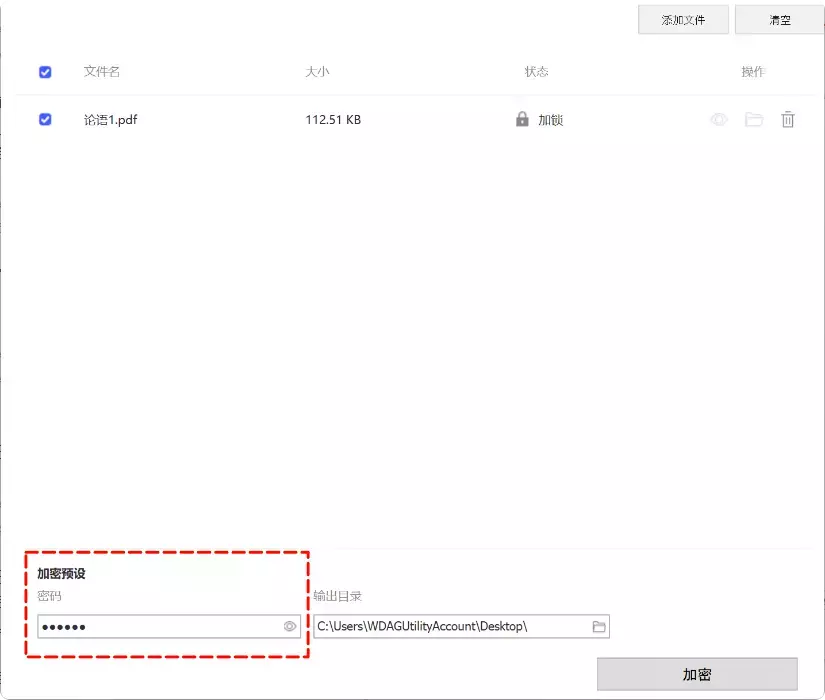Click the 状态 column header
Viewport: 825px width, 700px height.
click(x=536, y=72)
